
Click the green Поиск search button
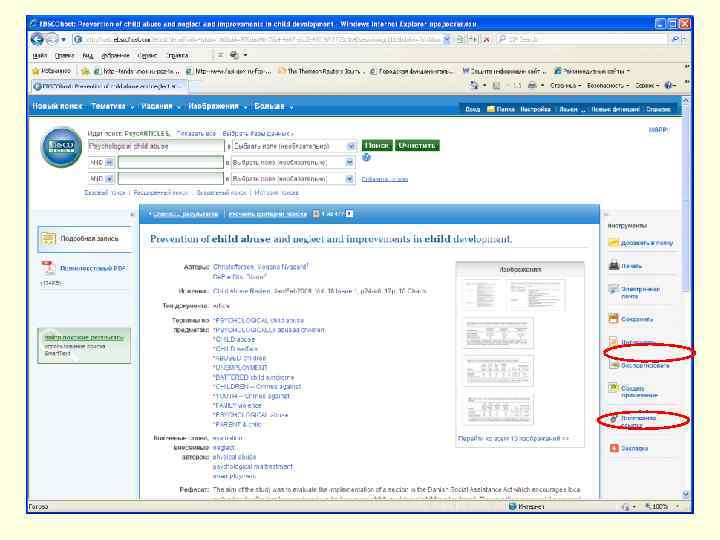[x=377, y=146]
